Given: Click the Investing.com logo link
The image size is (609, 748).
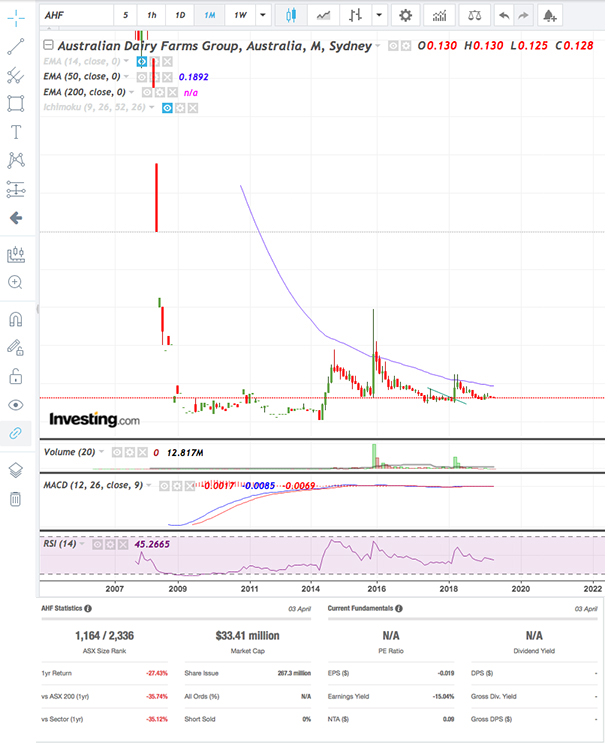Looking at the screenshot, I should [x=94, y=419].
